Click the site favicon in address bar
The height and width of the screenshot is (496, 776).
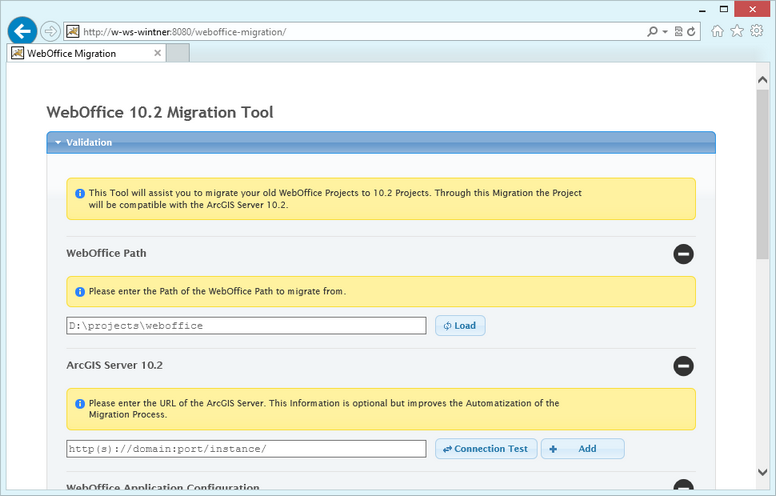point(73,32)
